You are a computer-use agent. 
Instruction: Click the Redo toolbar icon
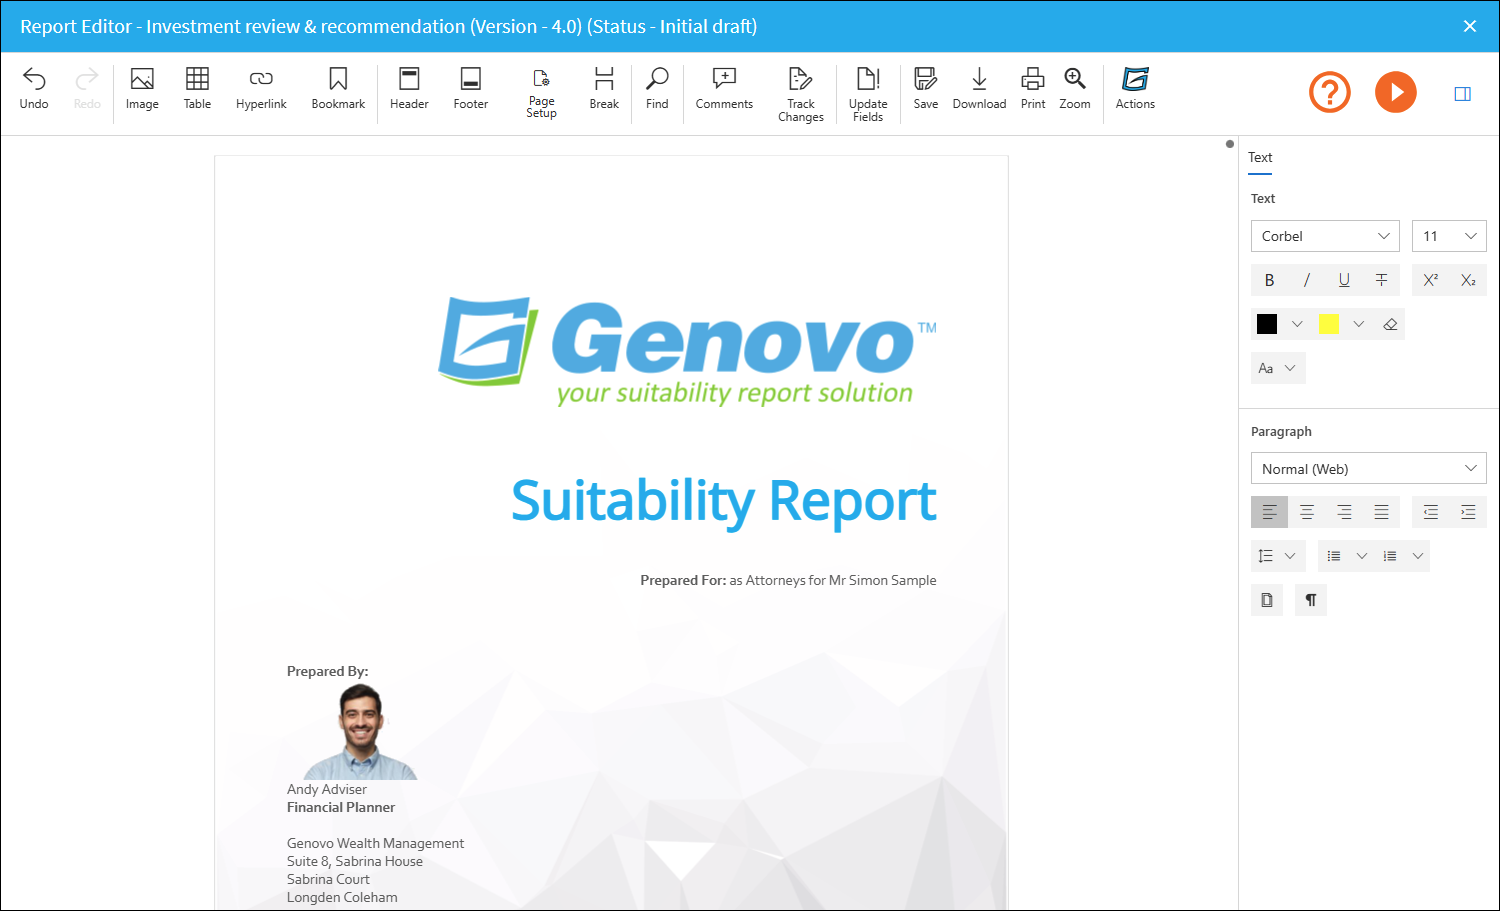87,89
